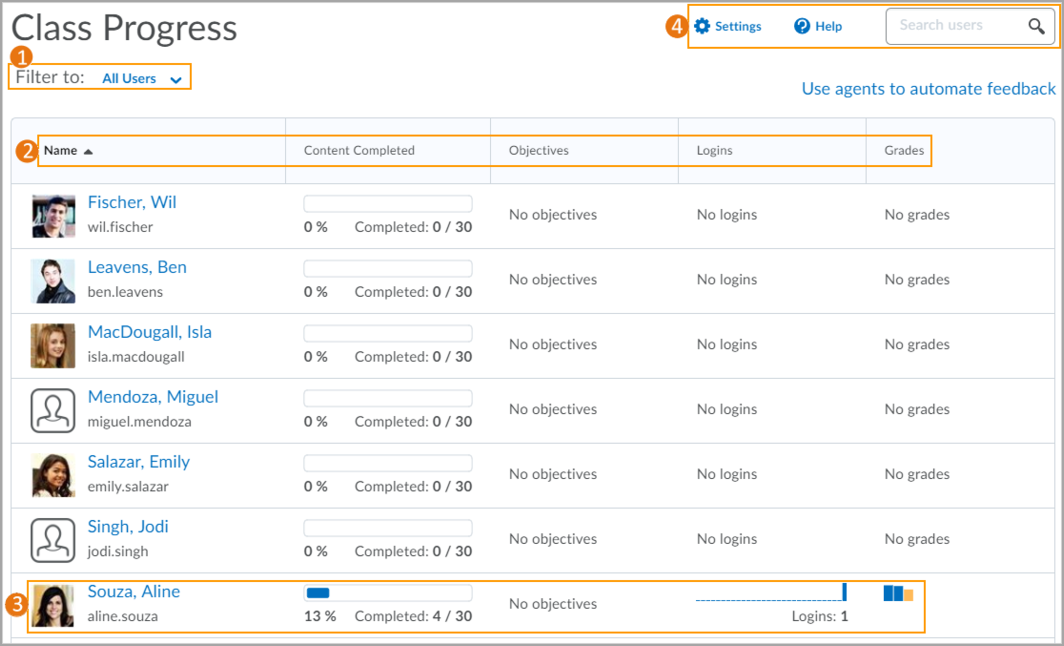Click the jodi.singh username text
Viewport: 1064px width, 646px height.
(118, 552)
